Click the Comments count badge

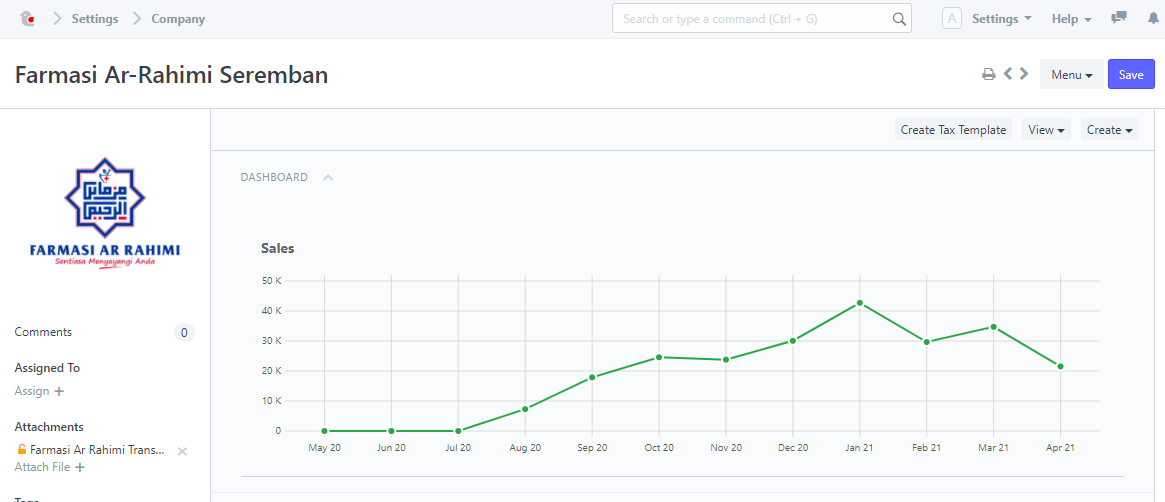pyautogui.click(x=184, y=332)
